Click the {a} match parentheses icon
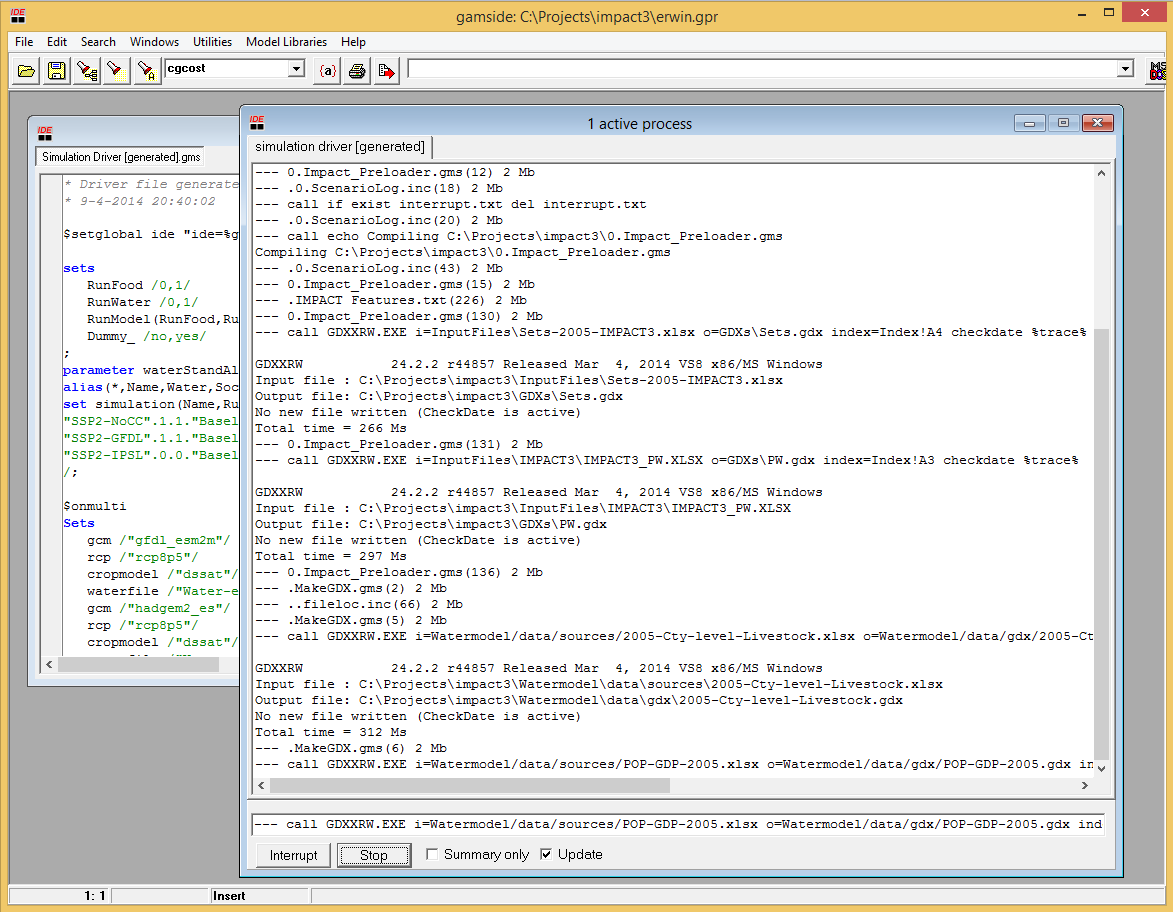 click(x=326, y=70)
